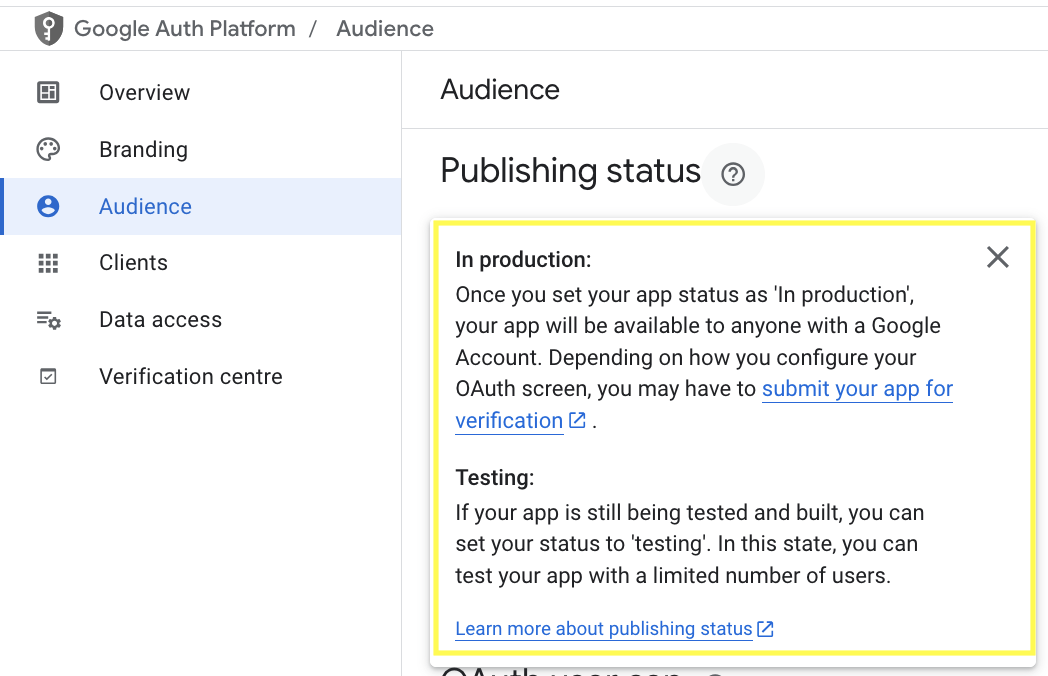1048x676 pixels.
Task: Open the Overview sidebar item
Action: [x=201, y=92]
